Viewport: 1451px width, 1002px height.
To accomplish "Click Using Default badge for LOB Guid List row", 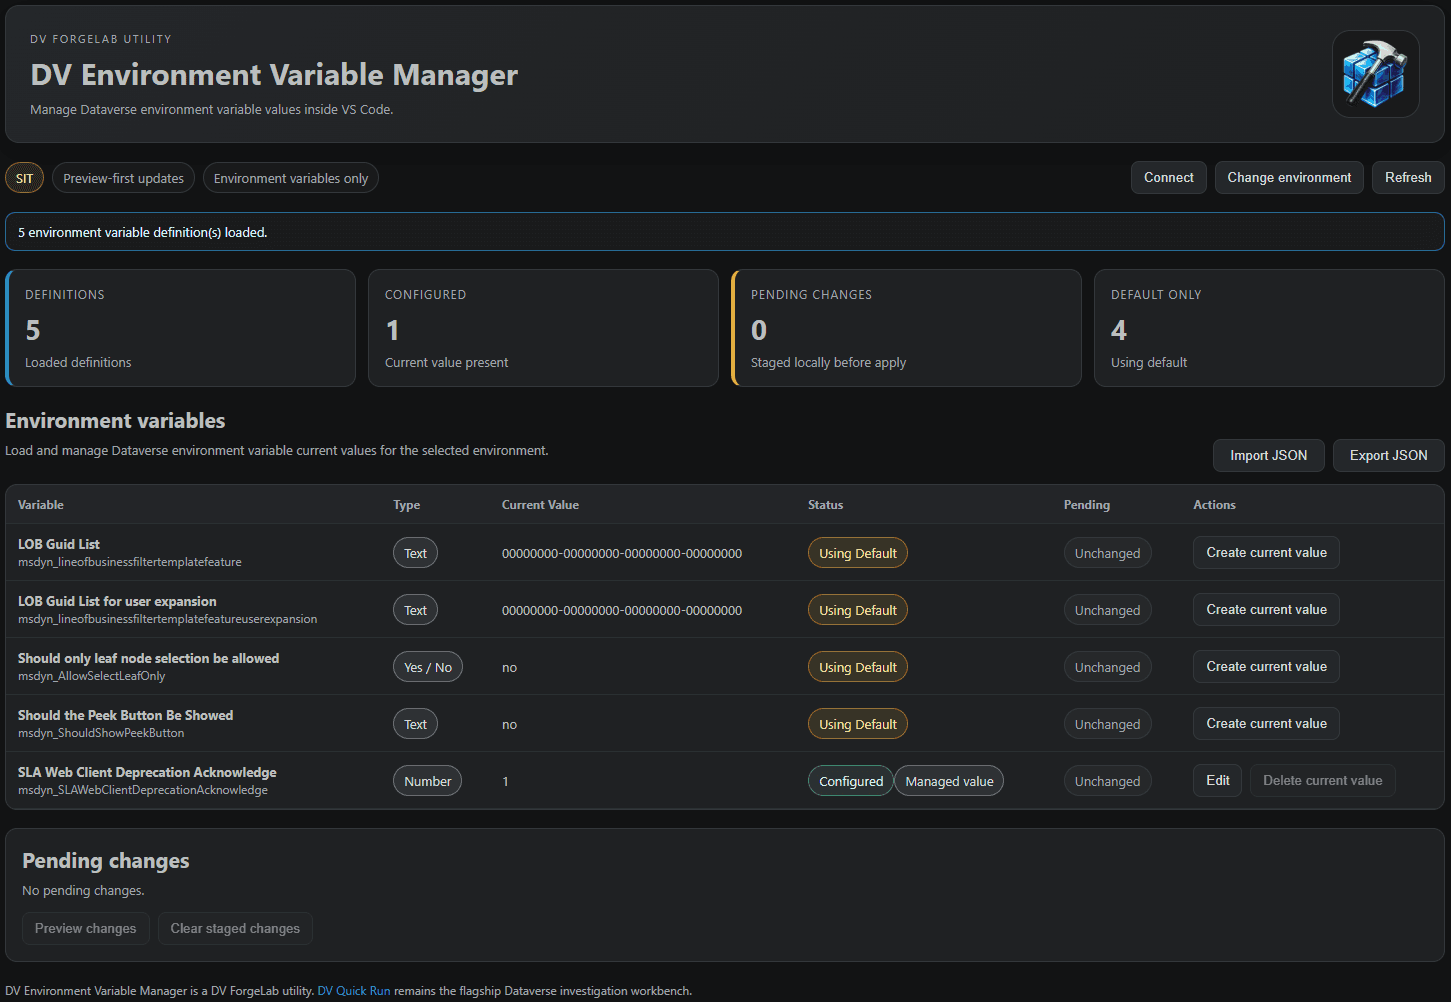I will tap(857, 553).
